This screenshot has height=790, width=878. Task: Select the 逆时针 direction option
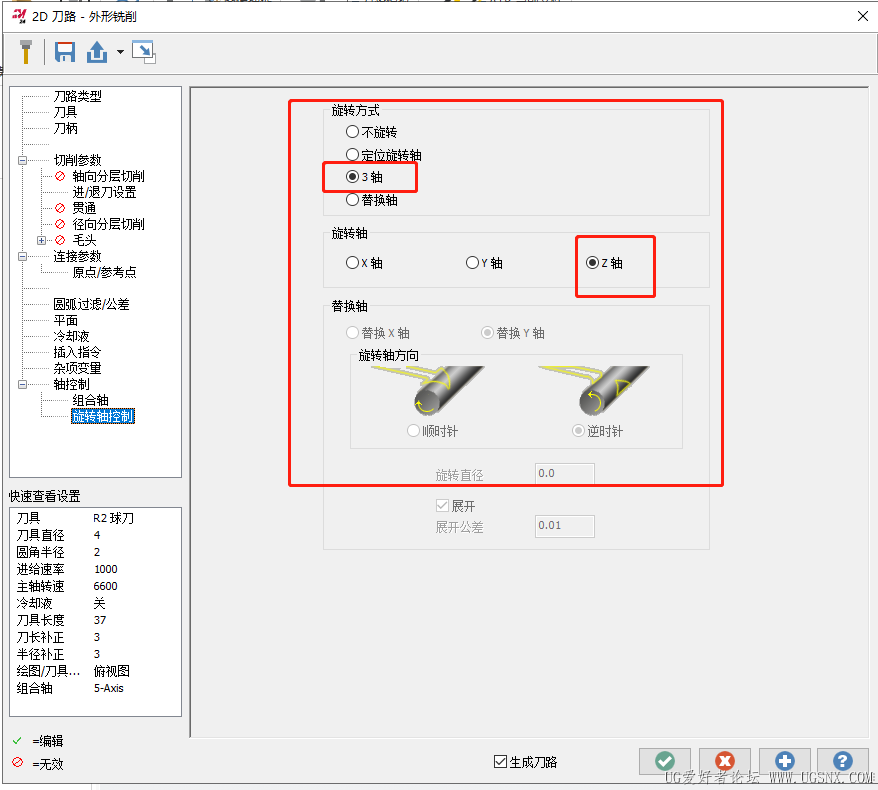(x=597, y=431)
